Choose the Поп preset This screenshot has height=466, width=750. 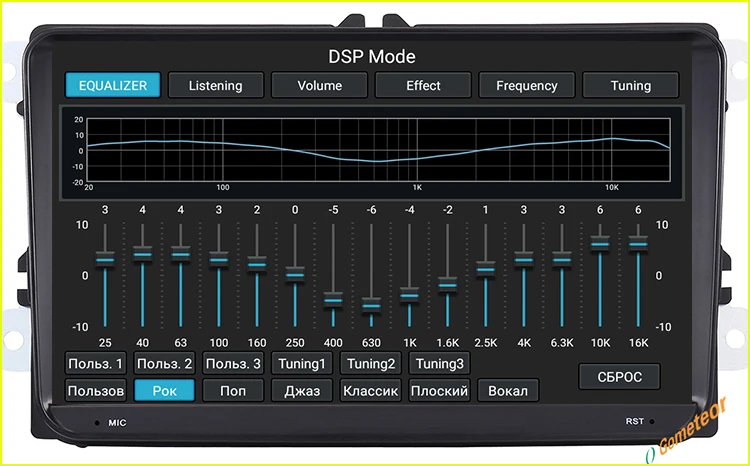pyautogui.click(x=233, y=390)
